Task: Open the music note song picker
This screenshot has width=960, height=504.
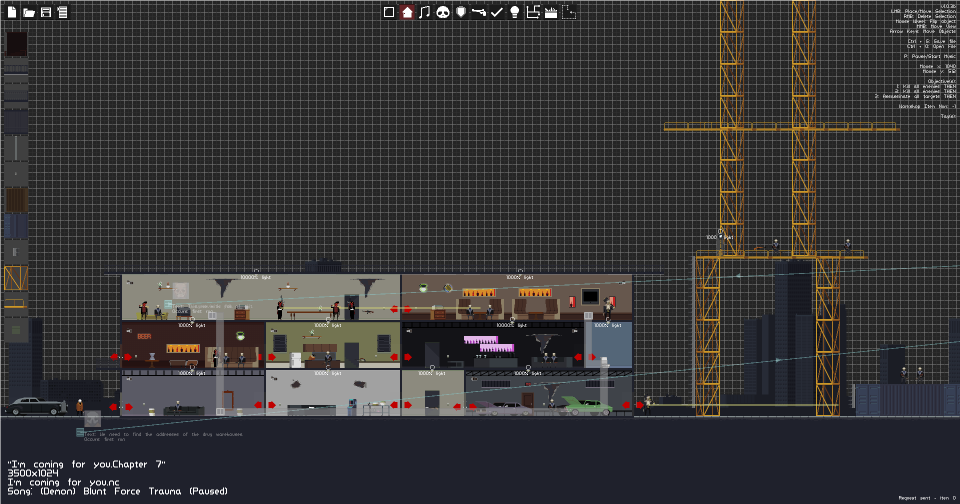Action: [x=424, y=12]
